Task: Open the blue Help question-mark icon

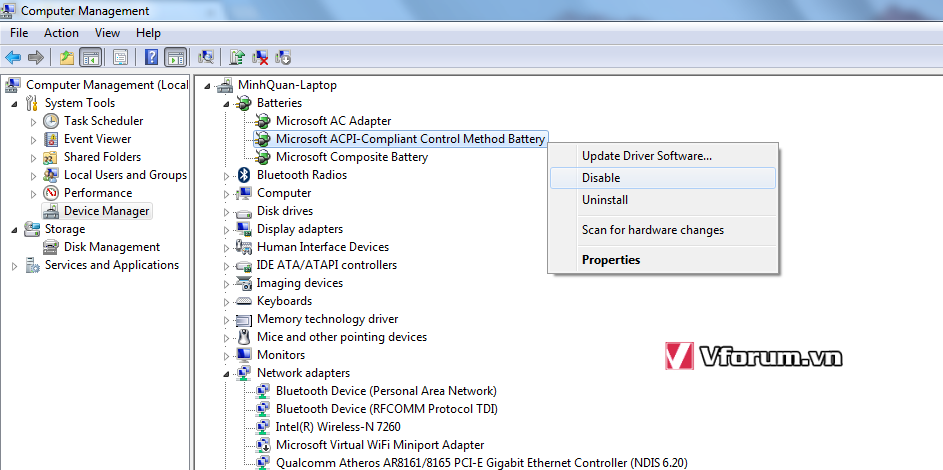Action: (x=152, y=58)
